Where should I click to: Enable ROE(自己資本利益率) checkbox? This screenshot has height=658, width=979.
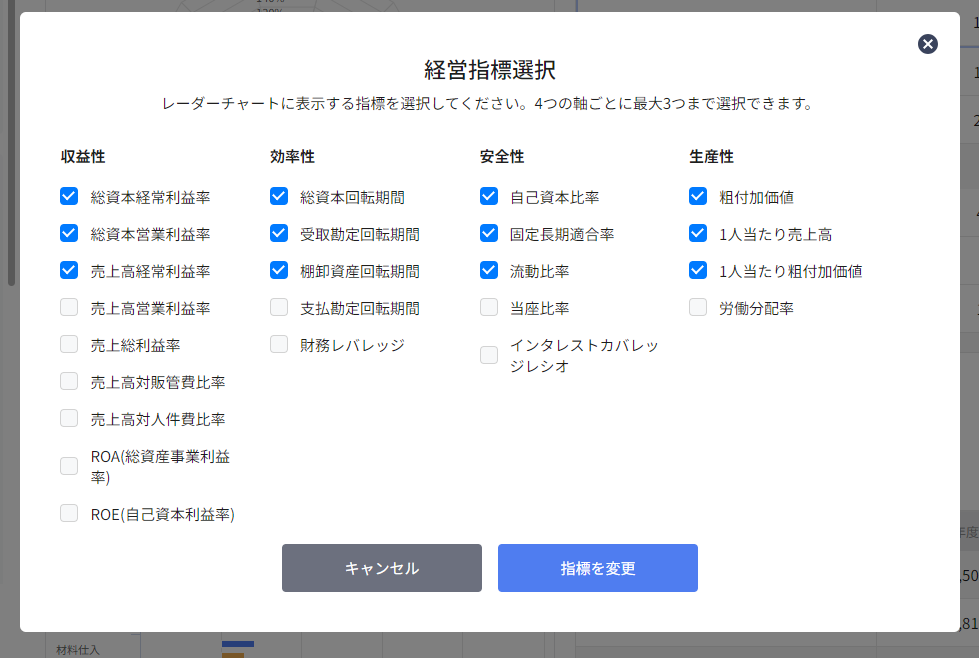tap(69, 514)
